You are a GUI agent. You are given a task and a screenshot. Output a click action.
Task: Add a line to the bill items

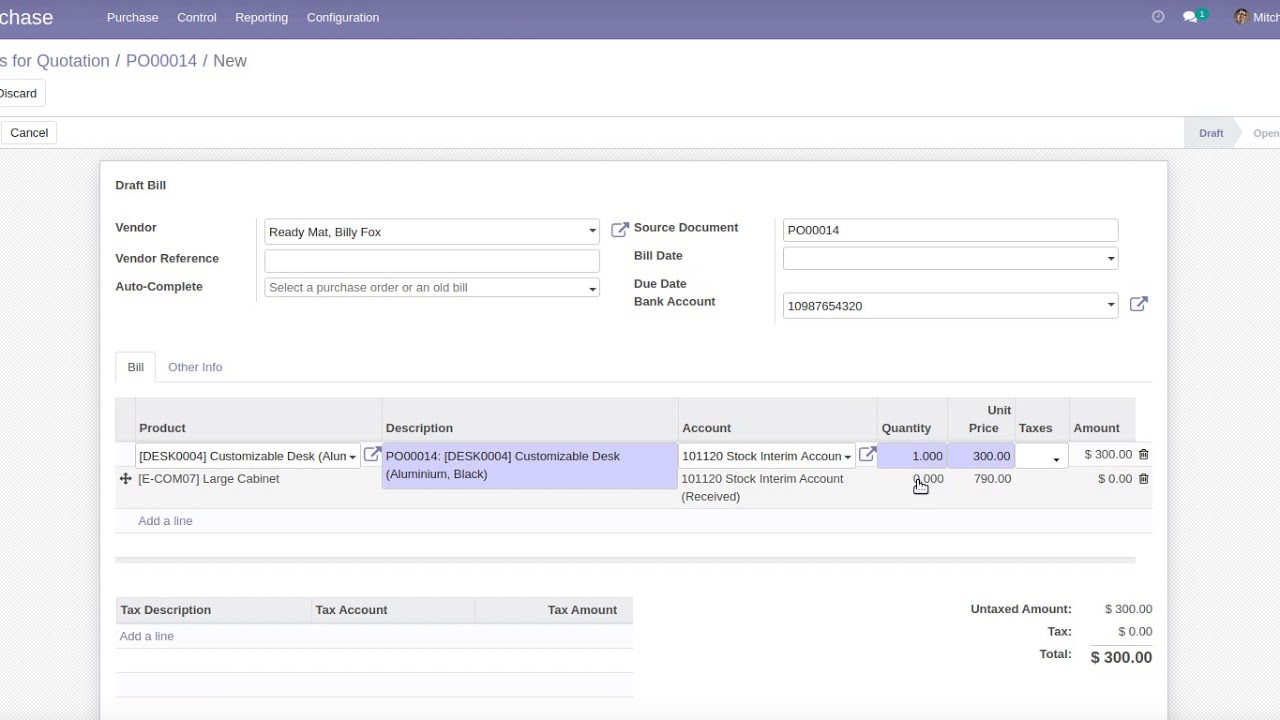click(165, 521)
